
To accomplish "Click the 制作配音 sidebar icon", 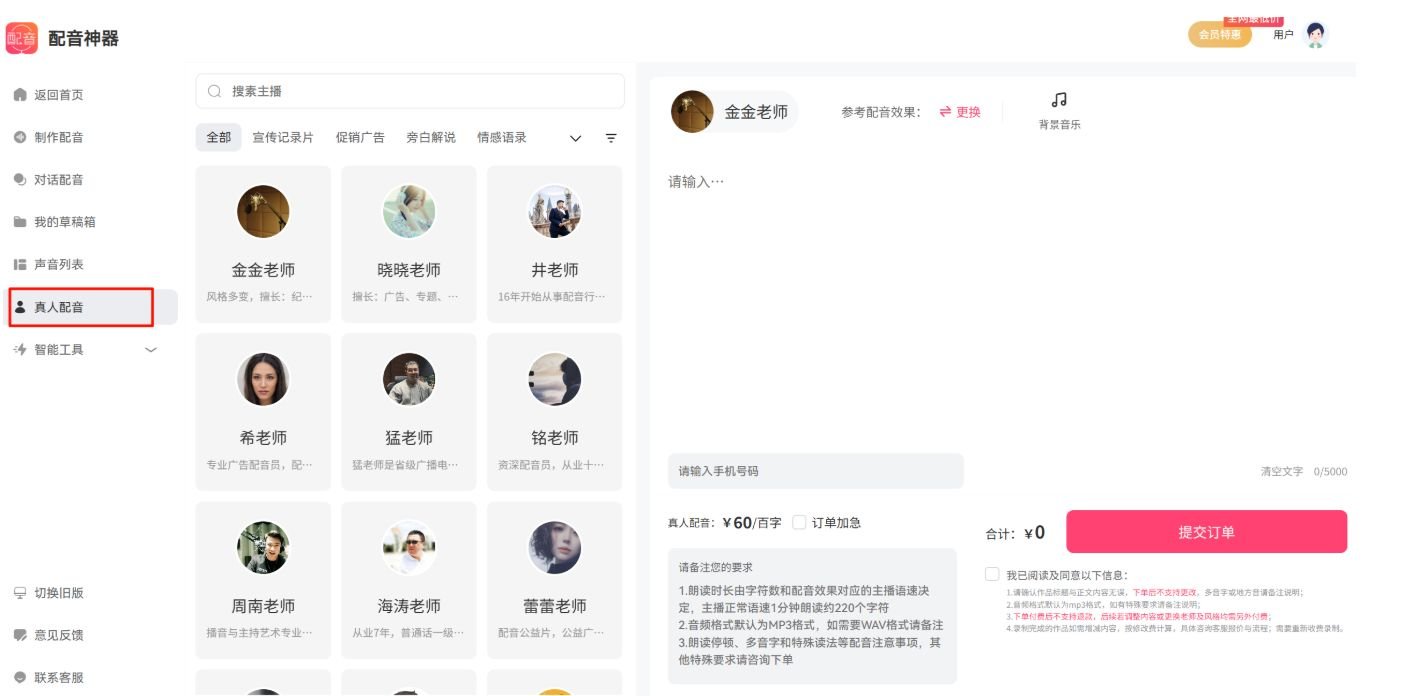I will pyautogui.click(x=20, y=137).
